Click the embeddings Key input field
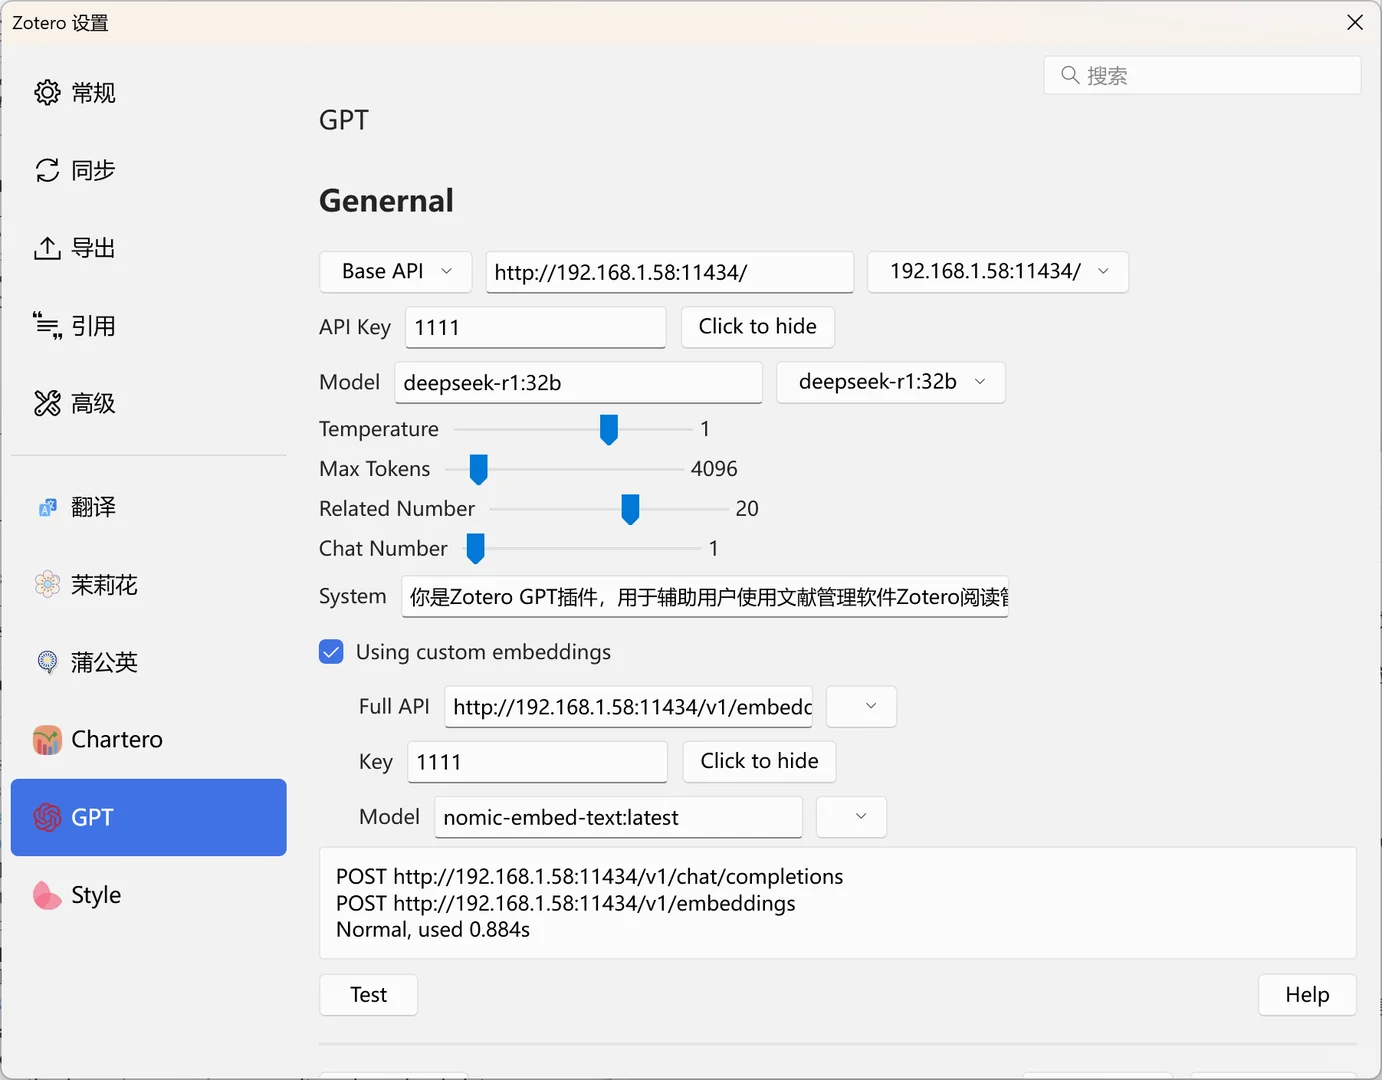The image size is (1382, 1080). 537,762
